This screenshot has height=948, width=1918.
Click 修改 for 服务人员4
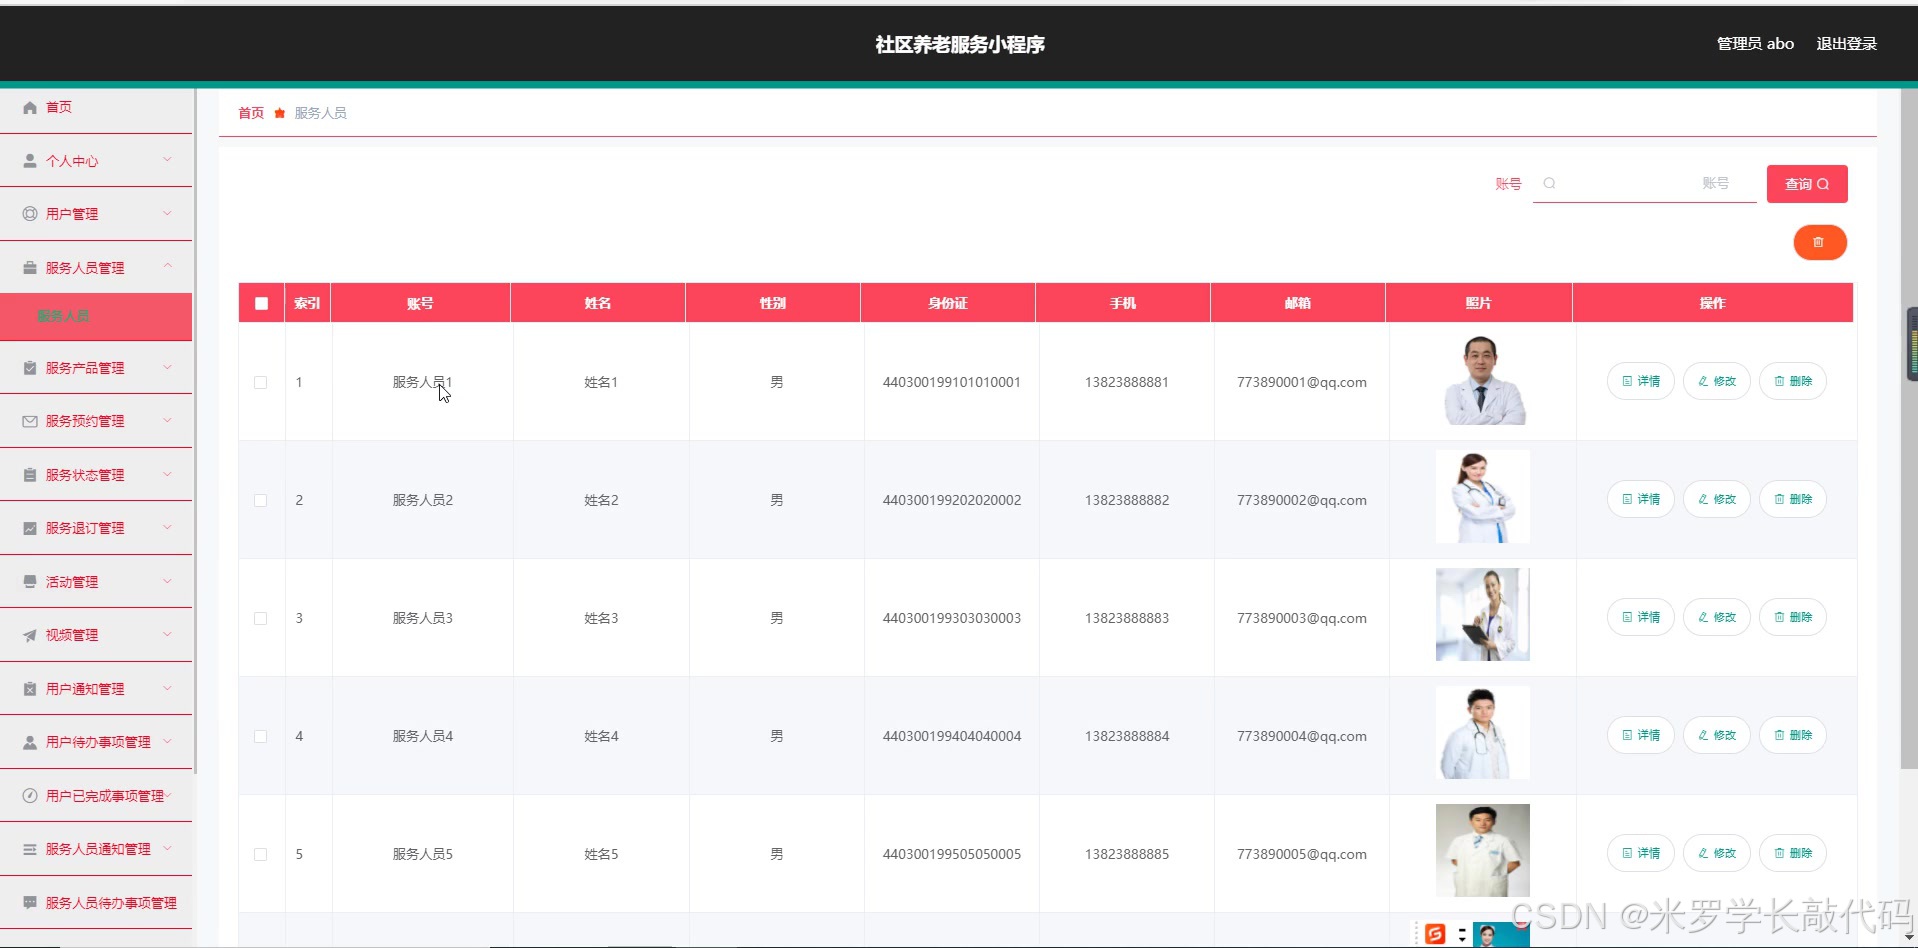1717,735
